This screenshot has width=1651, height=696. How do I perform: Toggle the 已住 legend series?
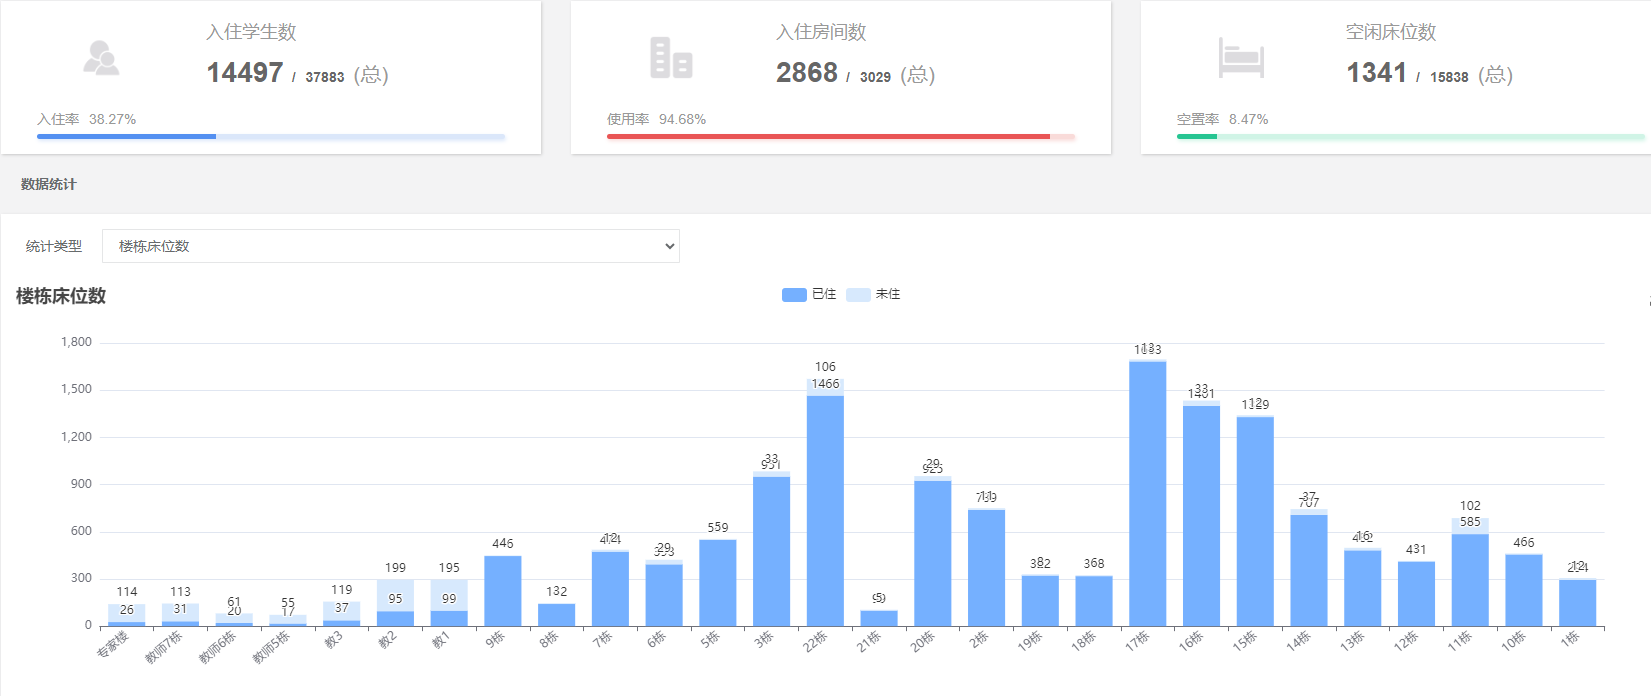tap(809, 294)
